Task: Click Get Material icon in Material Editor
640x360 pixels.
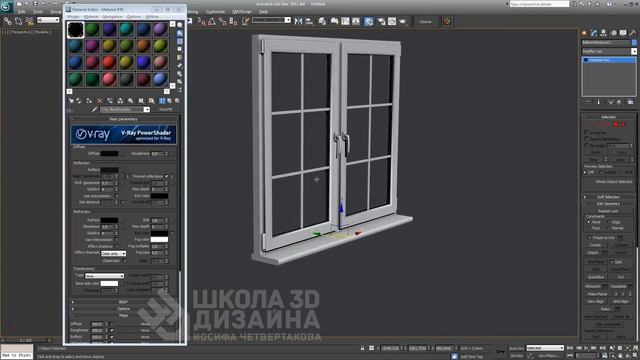Action: 71,100
